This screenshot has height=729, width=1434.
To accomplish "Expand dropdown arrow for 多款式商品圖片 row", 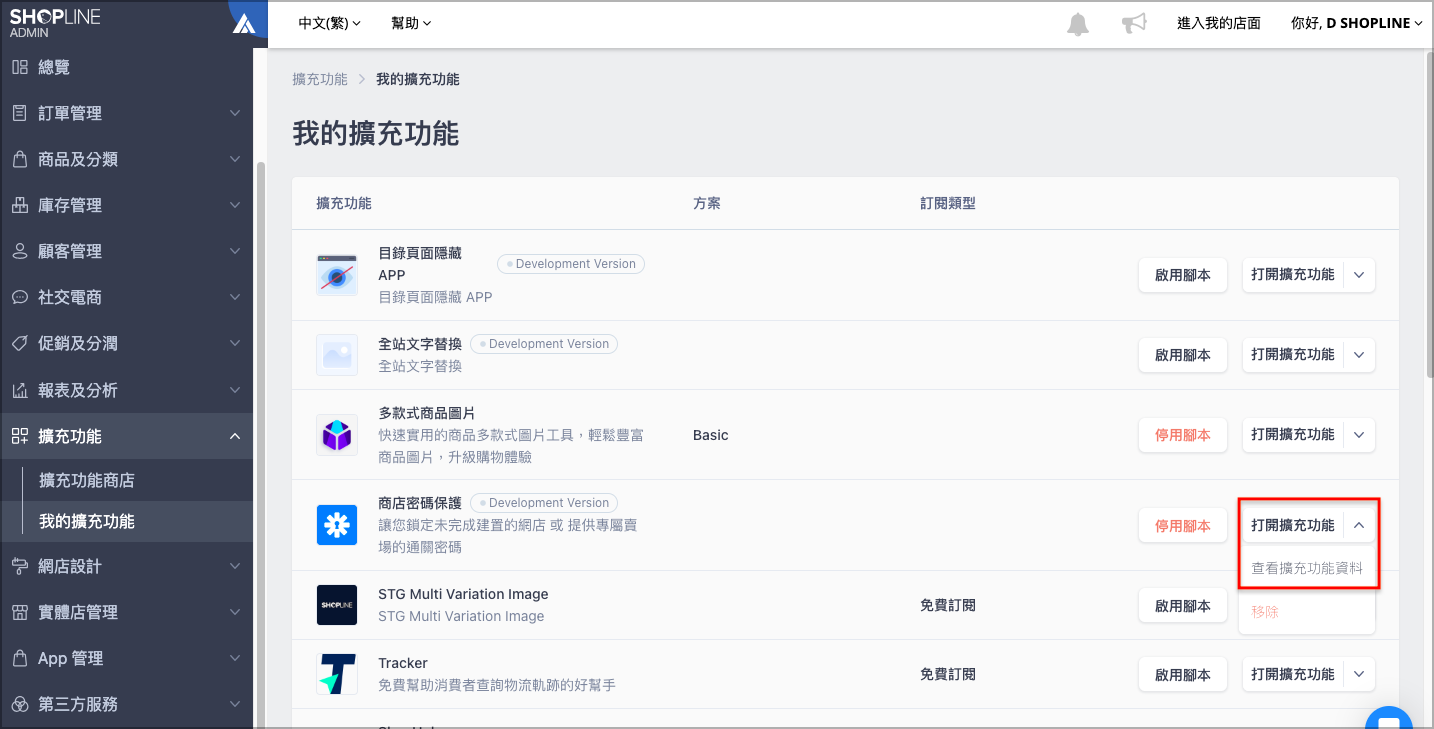I will pos(1359,435).
